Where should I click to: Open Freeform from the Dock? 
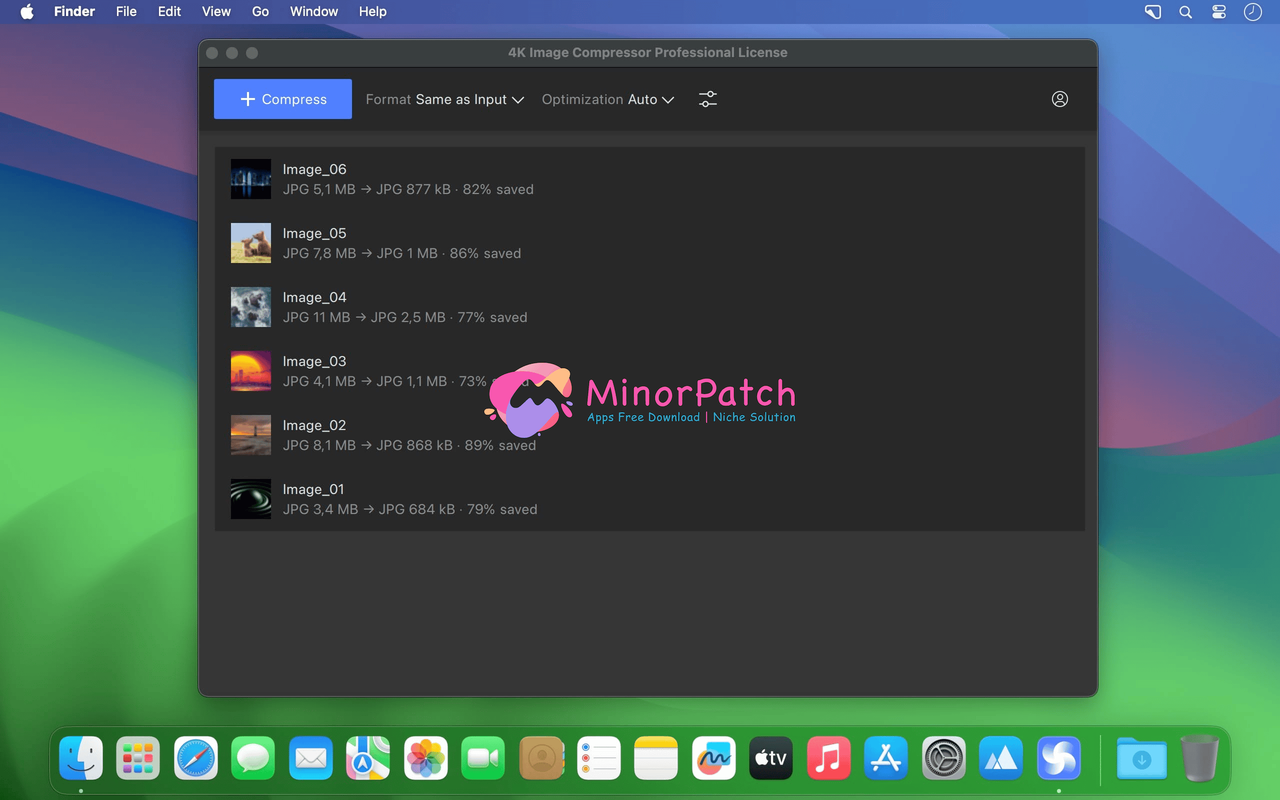714,759
